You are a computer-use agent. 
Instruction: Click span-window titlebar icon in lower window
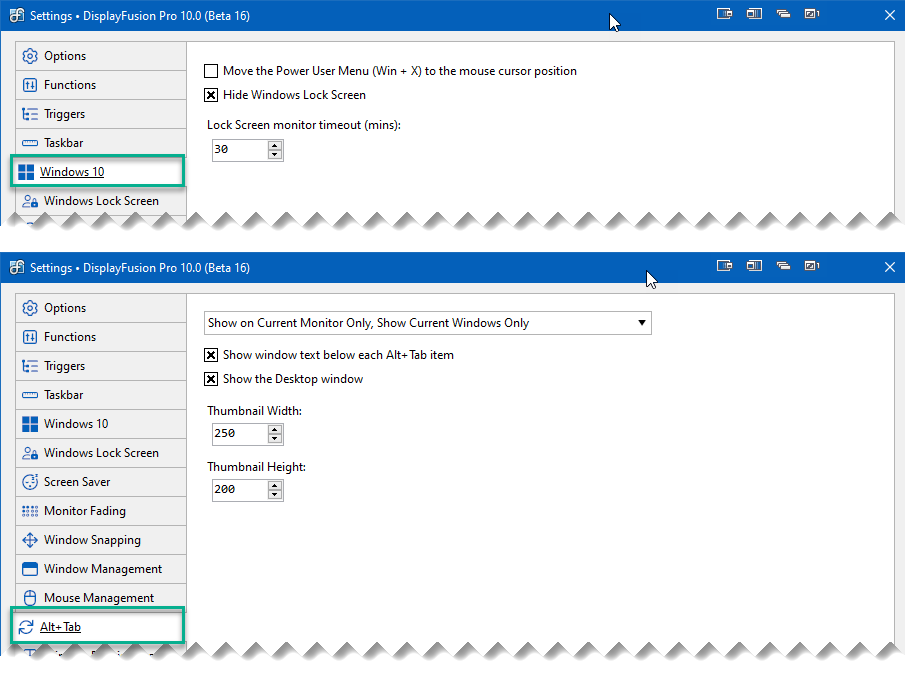754,266
